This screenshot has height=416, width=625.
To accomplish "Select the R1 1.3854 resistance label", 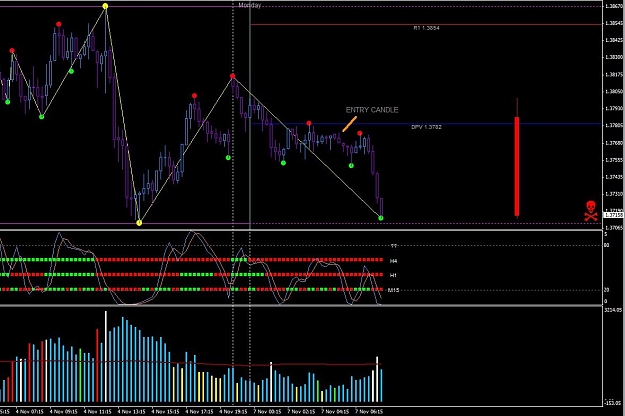I will (x=426, y=28).
